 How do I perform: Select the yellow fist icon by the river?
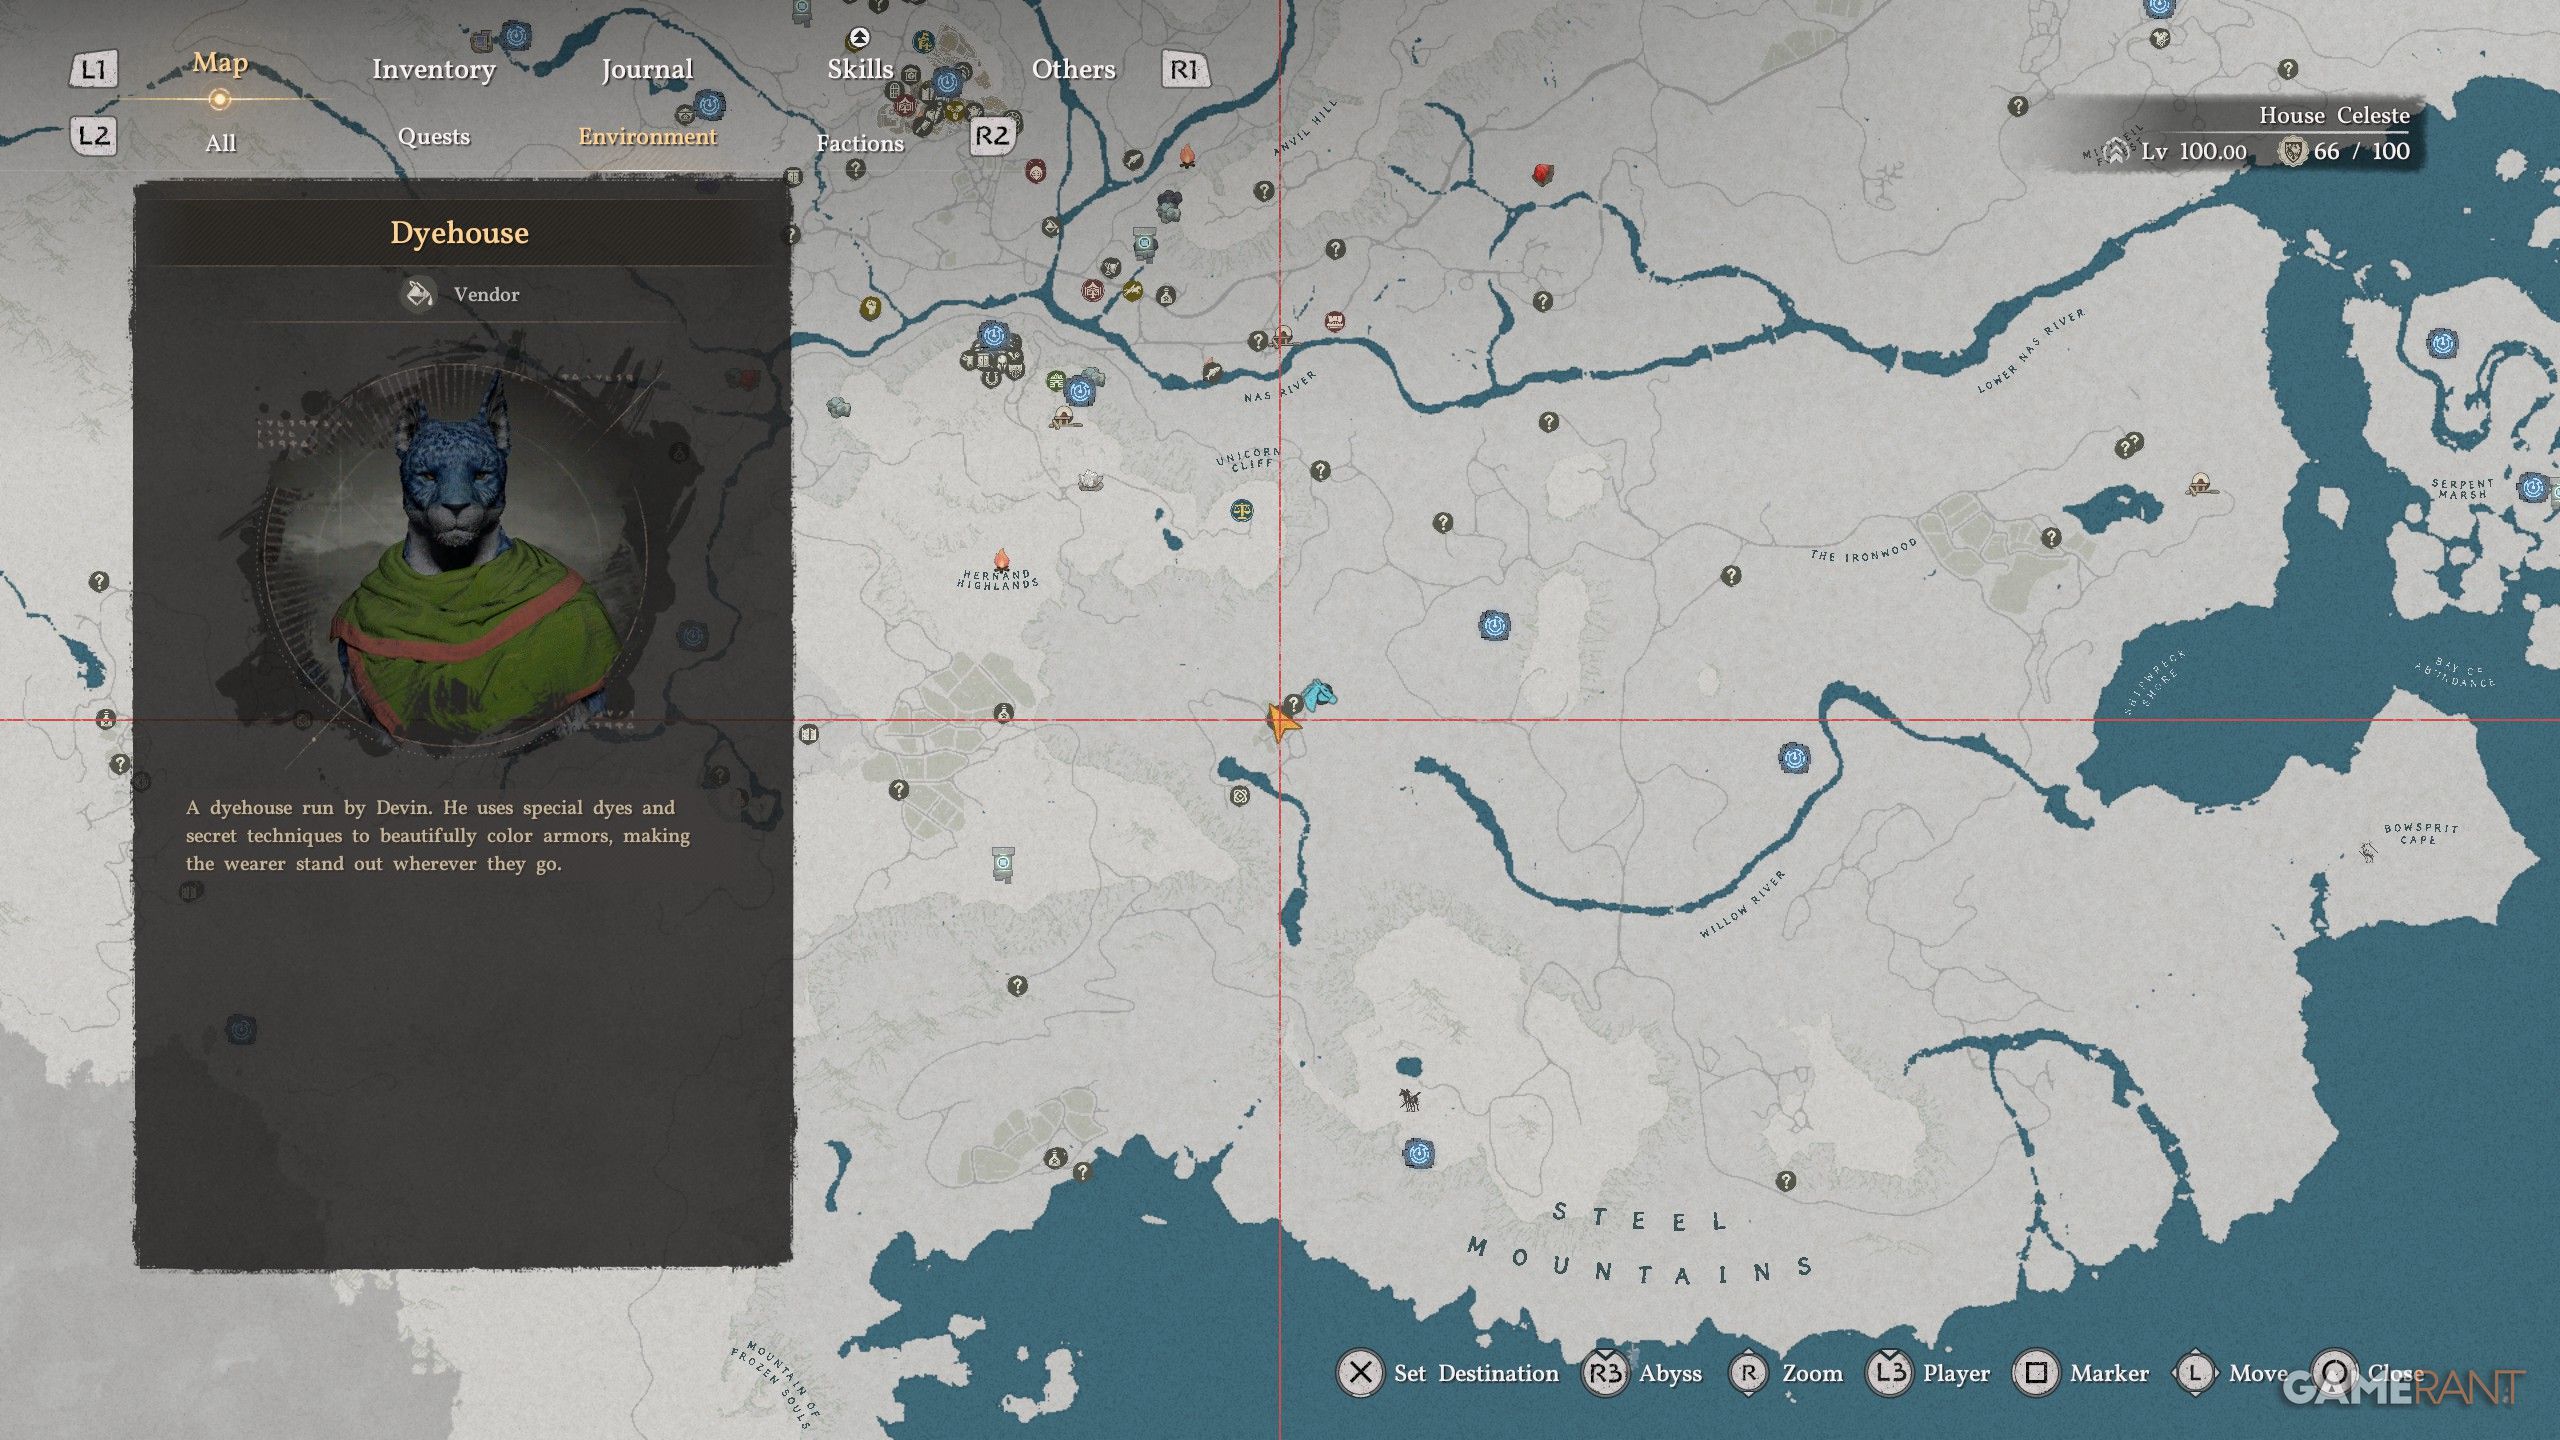click(870, 306)
